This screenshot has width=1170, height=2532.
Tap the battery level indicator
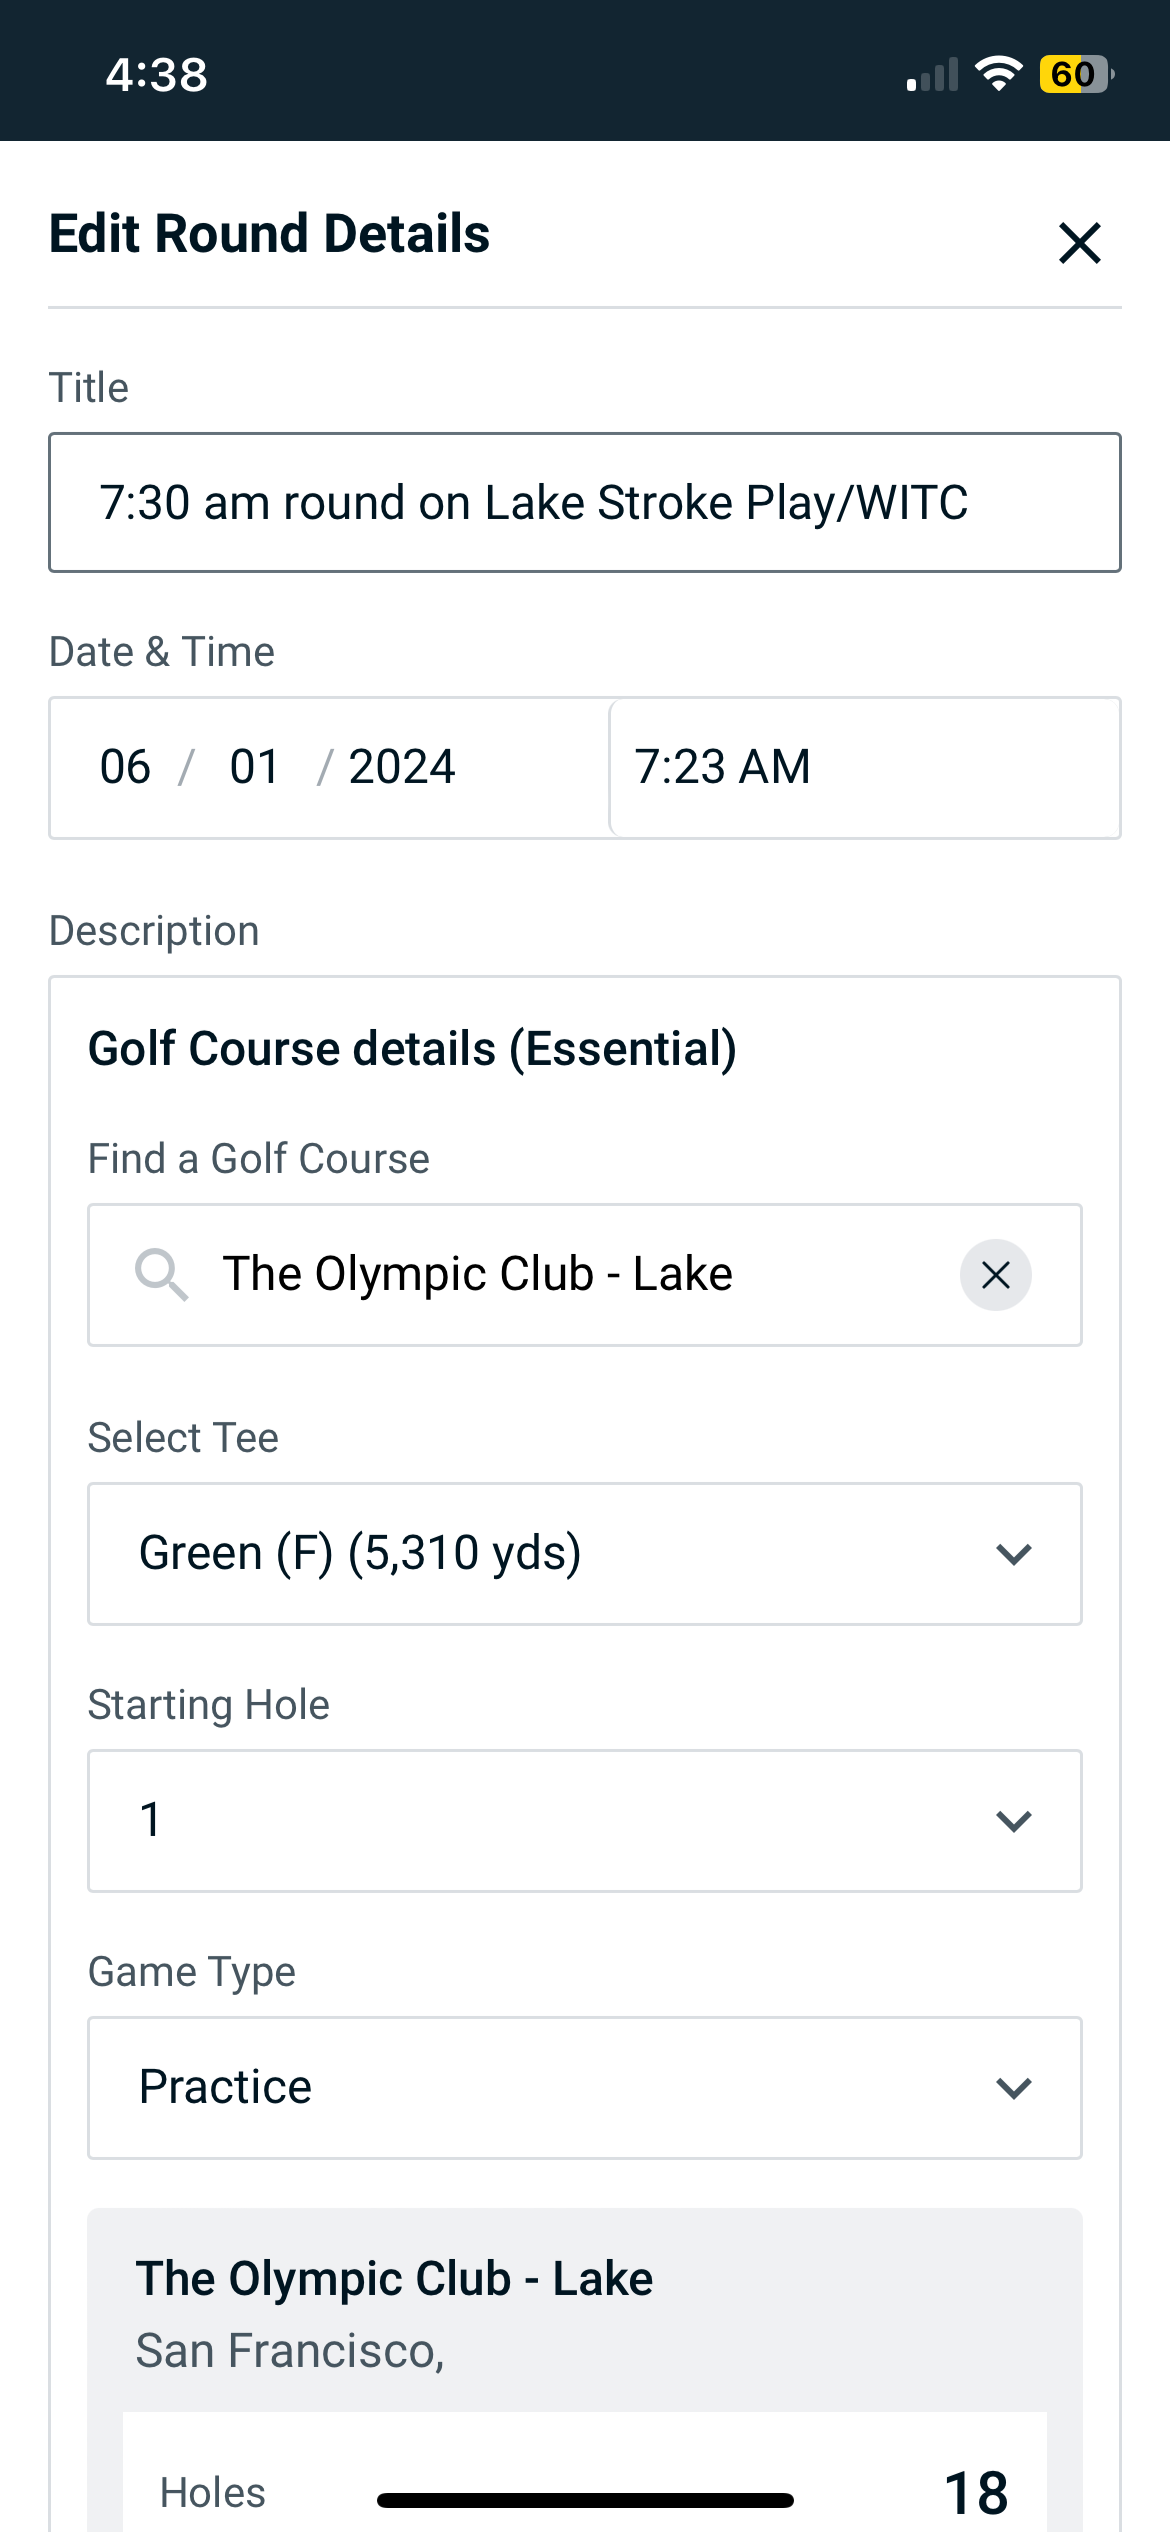click(1075, 74)
